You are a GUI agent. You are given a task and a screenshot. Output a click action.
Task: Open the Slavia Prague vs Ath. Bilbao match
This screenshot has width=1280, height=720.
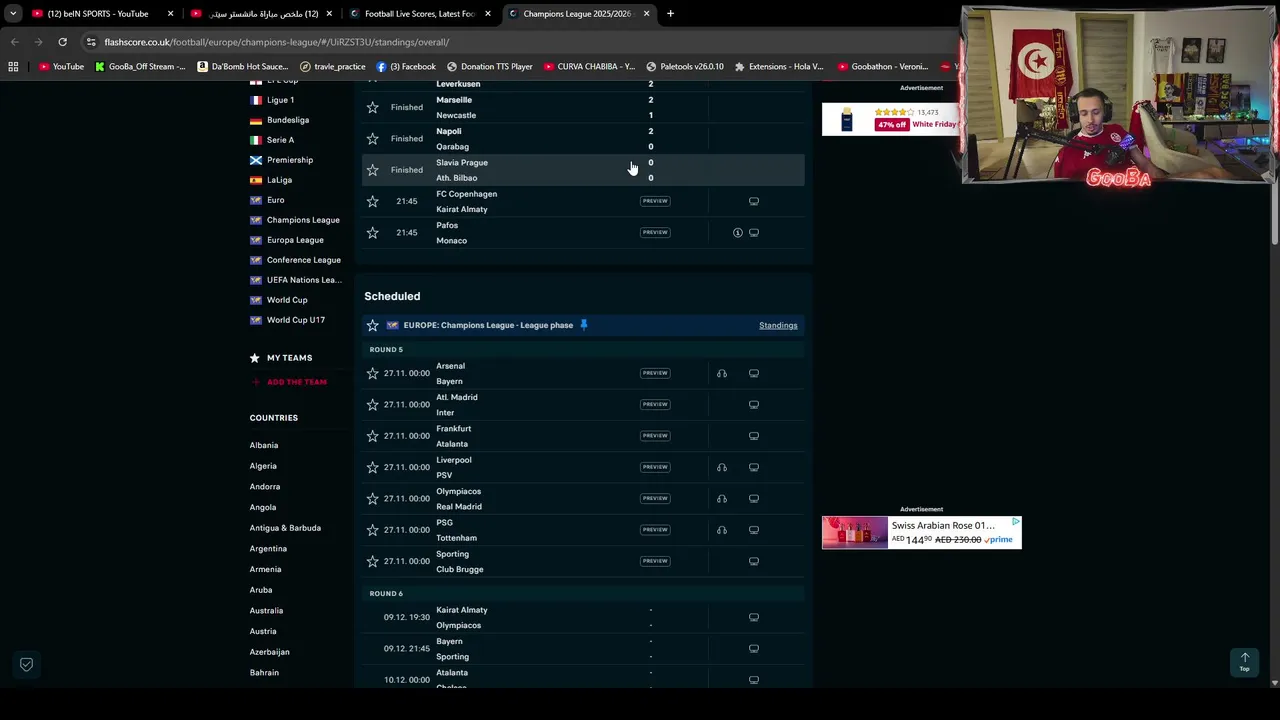click(x=583, y=170)
